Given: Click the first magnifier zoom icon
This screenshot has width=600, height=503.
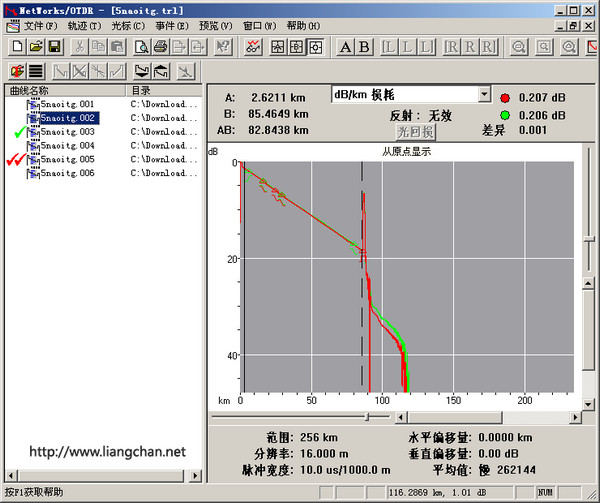Looking at the screenshot, I should (519, 46).
